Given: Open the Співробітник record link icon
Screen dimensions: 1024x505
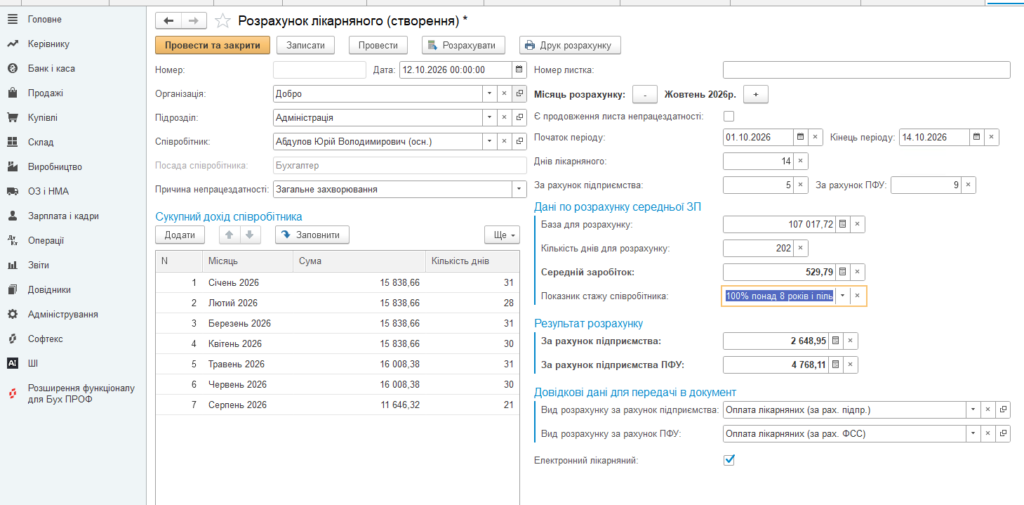Looking at the screenshot, I should click(520, 141).
